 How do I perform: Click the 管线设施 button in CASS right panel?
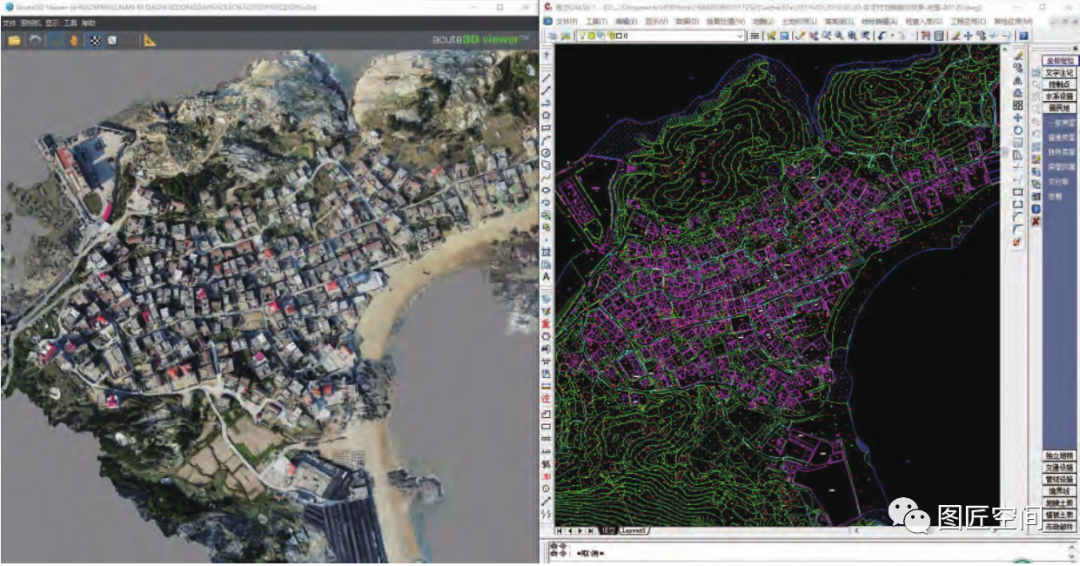[x=1059, y=479]
